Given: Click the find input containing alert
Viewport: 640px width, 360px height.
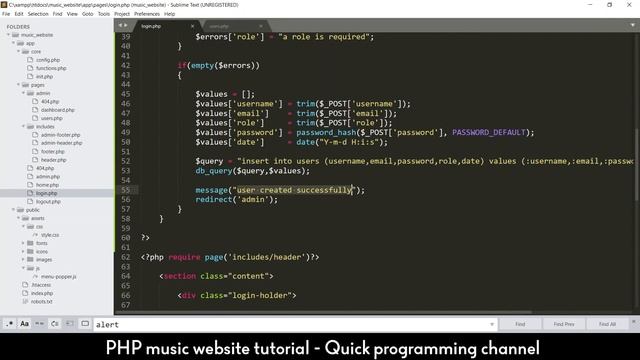Looking at the screenshot, I should 291,324.
